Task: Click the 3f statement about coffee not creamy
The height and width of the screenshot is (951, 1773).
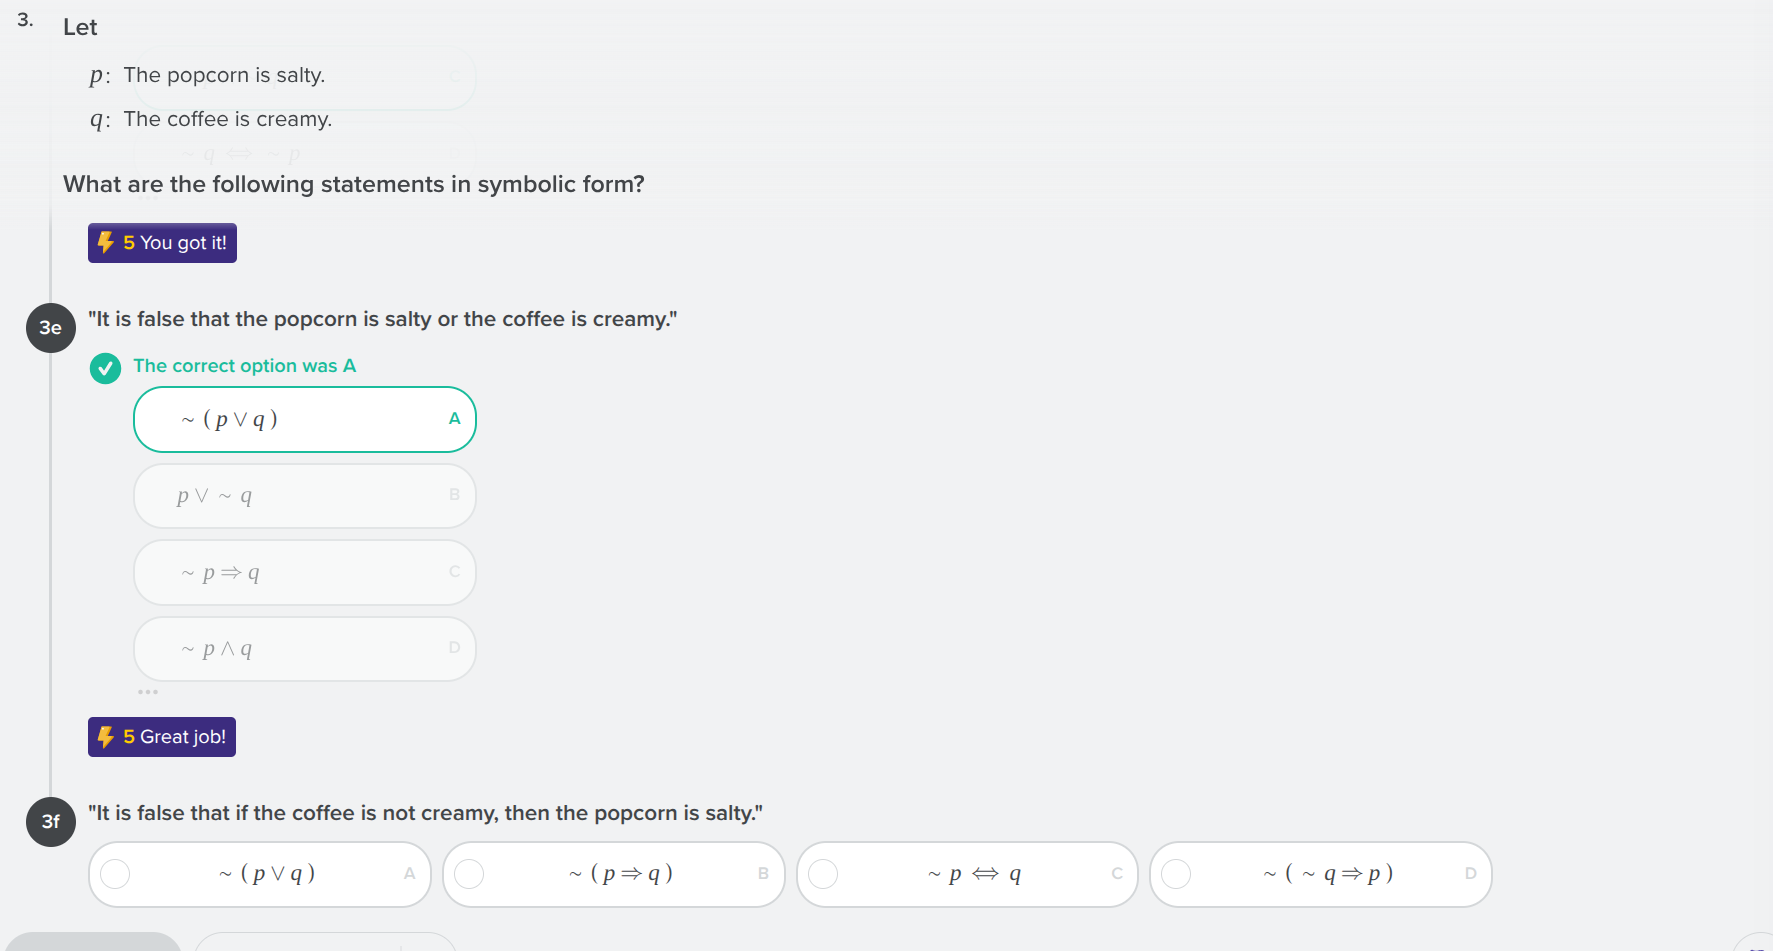Action: pyautogui.click(x=425, y=813)
